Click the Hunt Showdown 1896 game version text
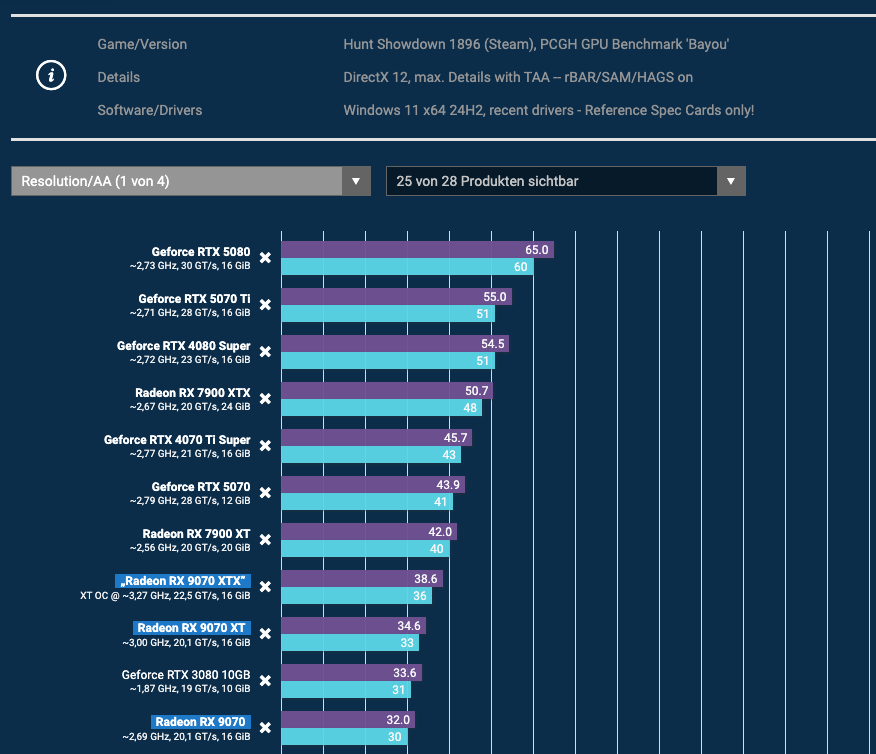The height and width of the screenshot is (754, 876). [x=536, y=44]
